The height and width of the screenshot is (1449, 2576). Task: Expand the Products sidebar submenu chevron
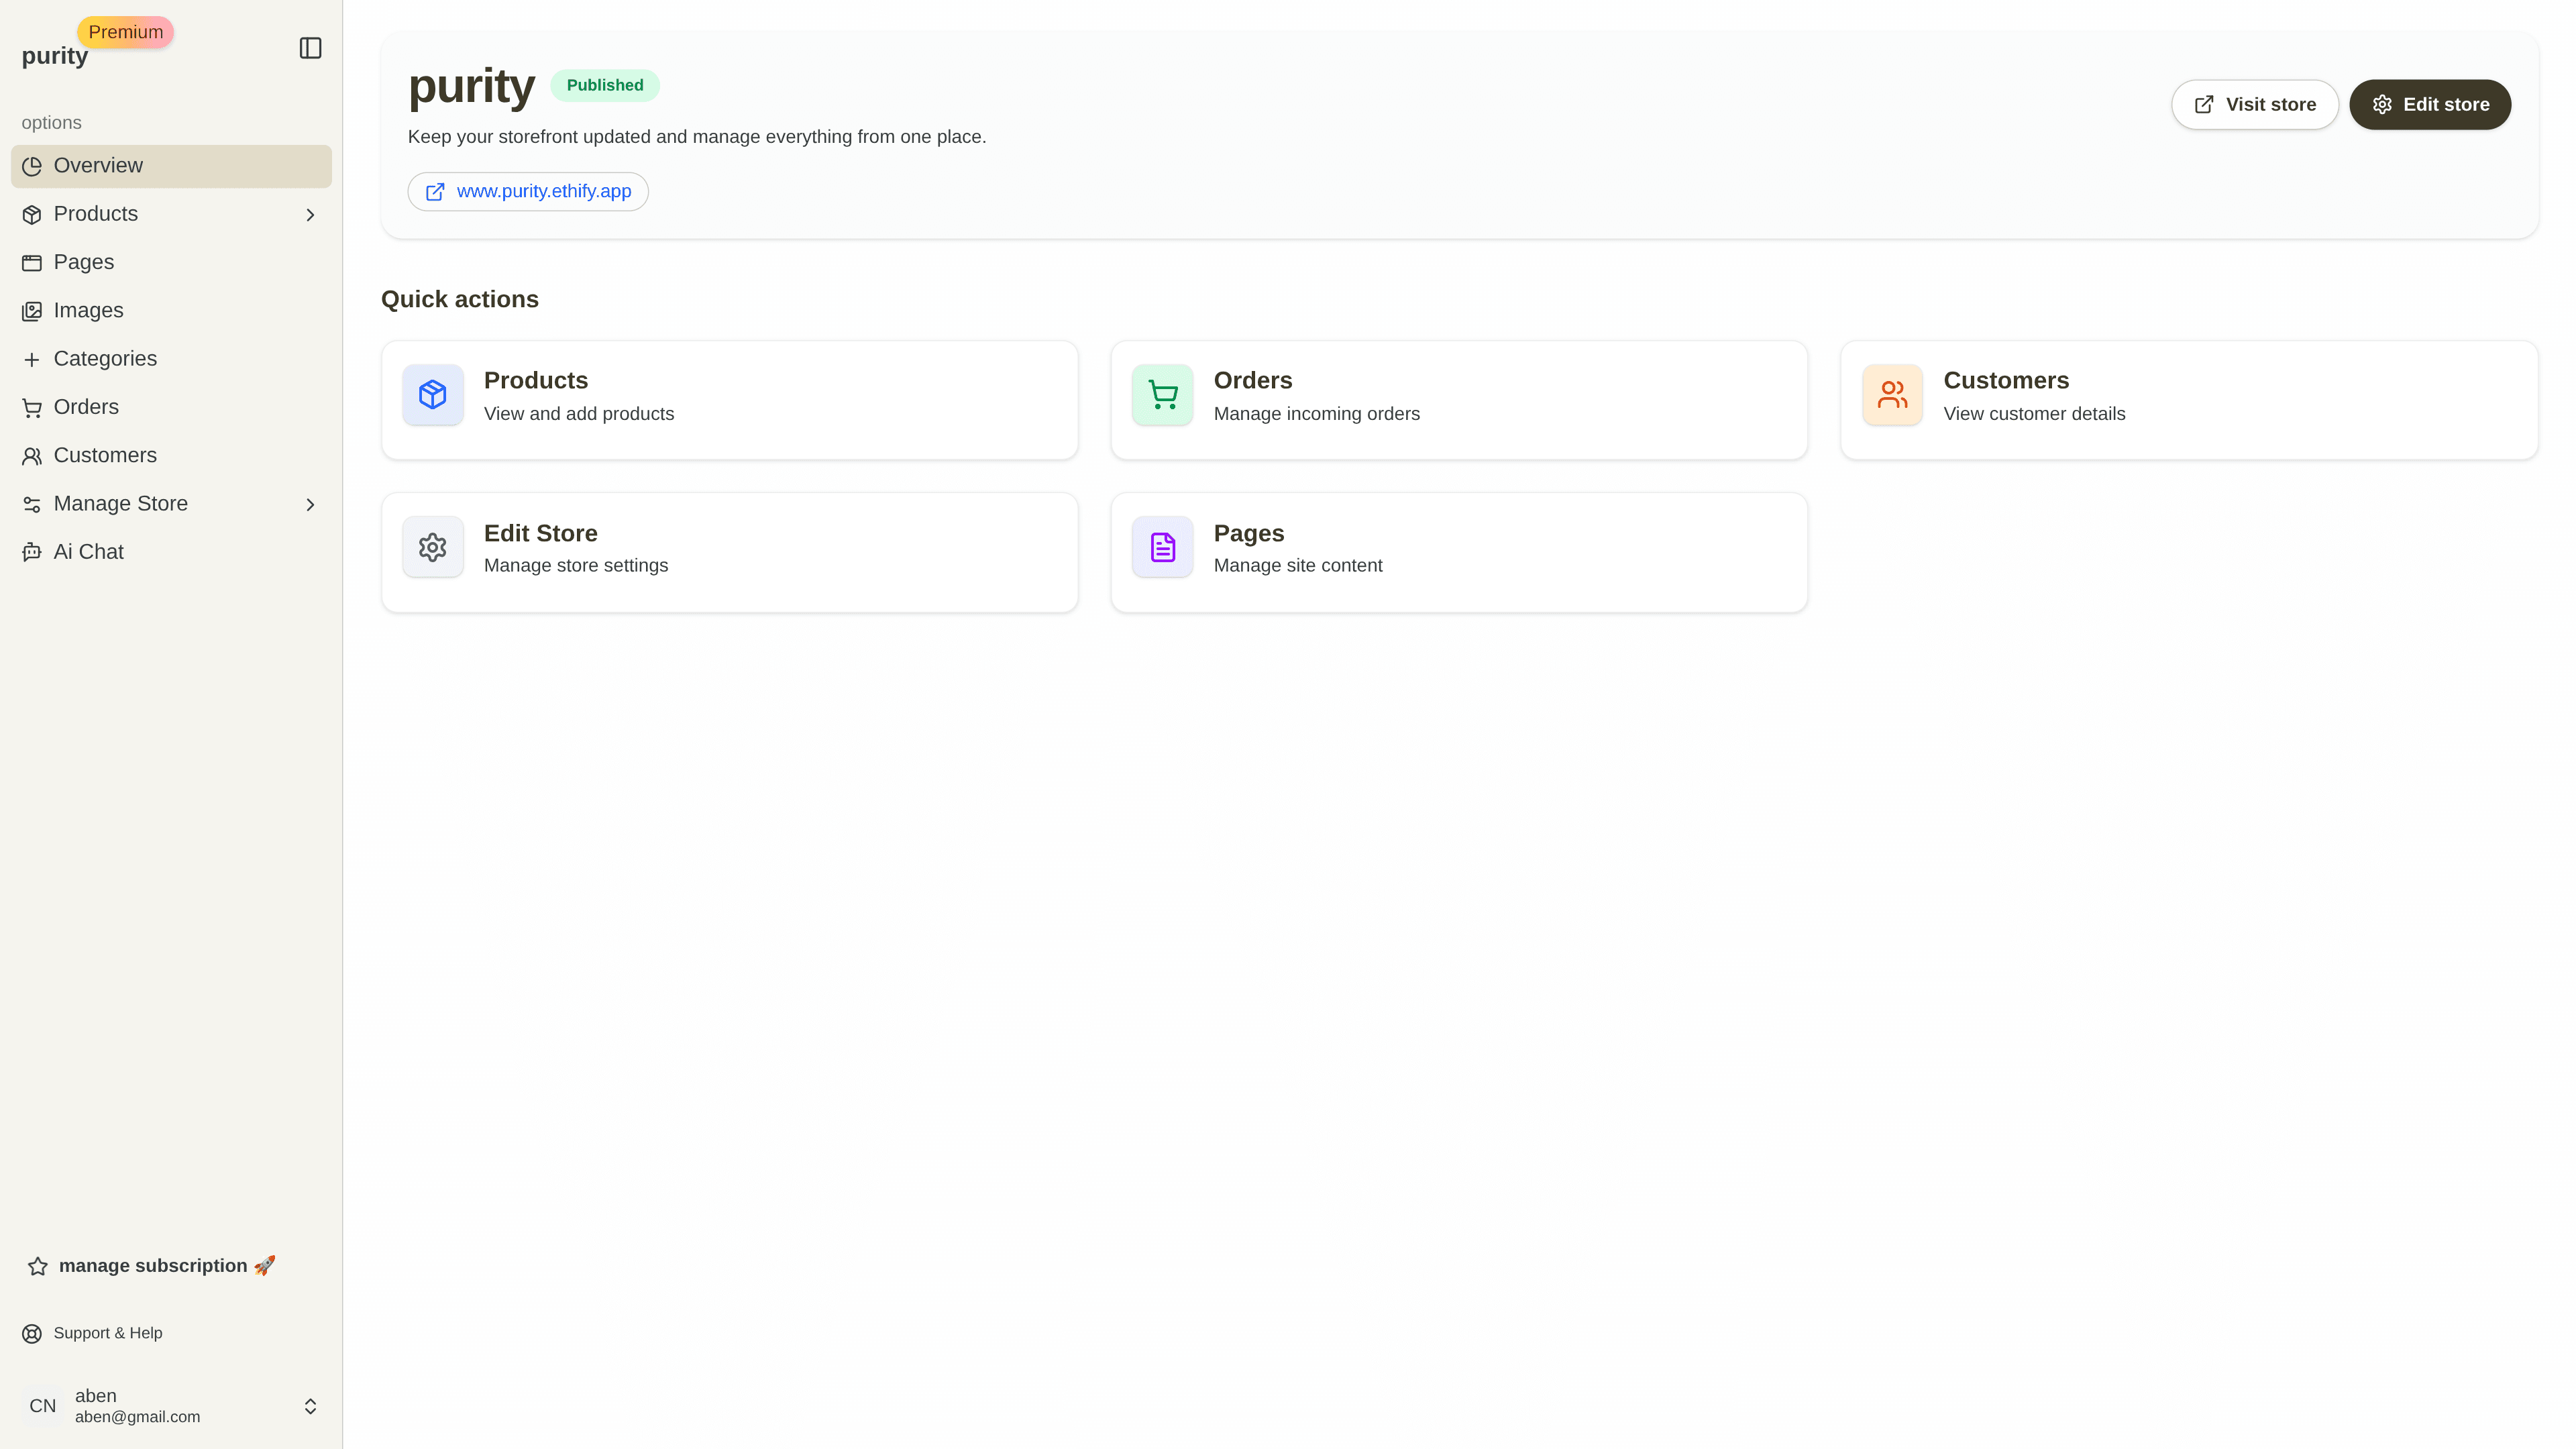coord(310,215)
